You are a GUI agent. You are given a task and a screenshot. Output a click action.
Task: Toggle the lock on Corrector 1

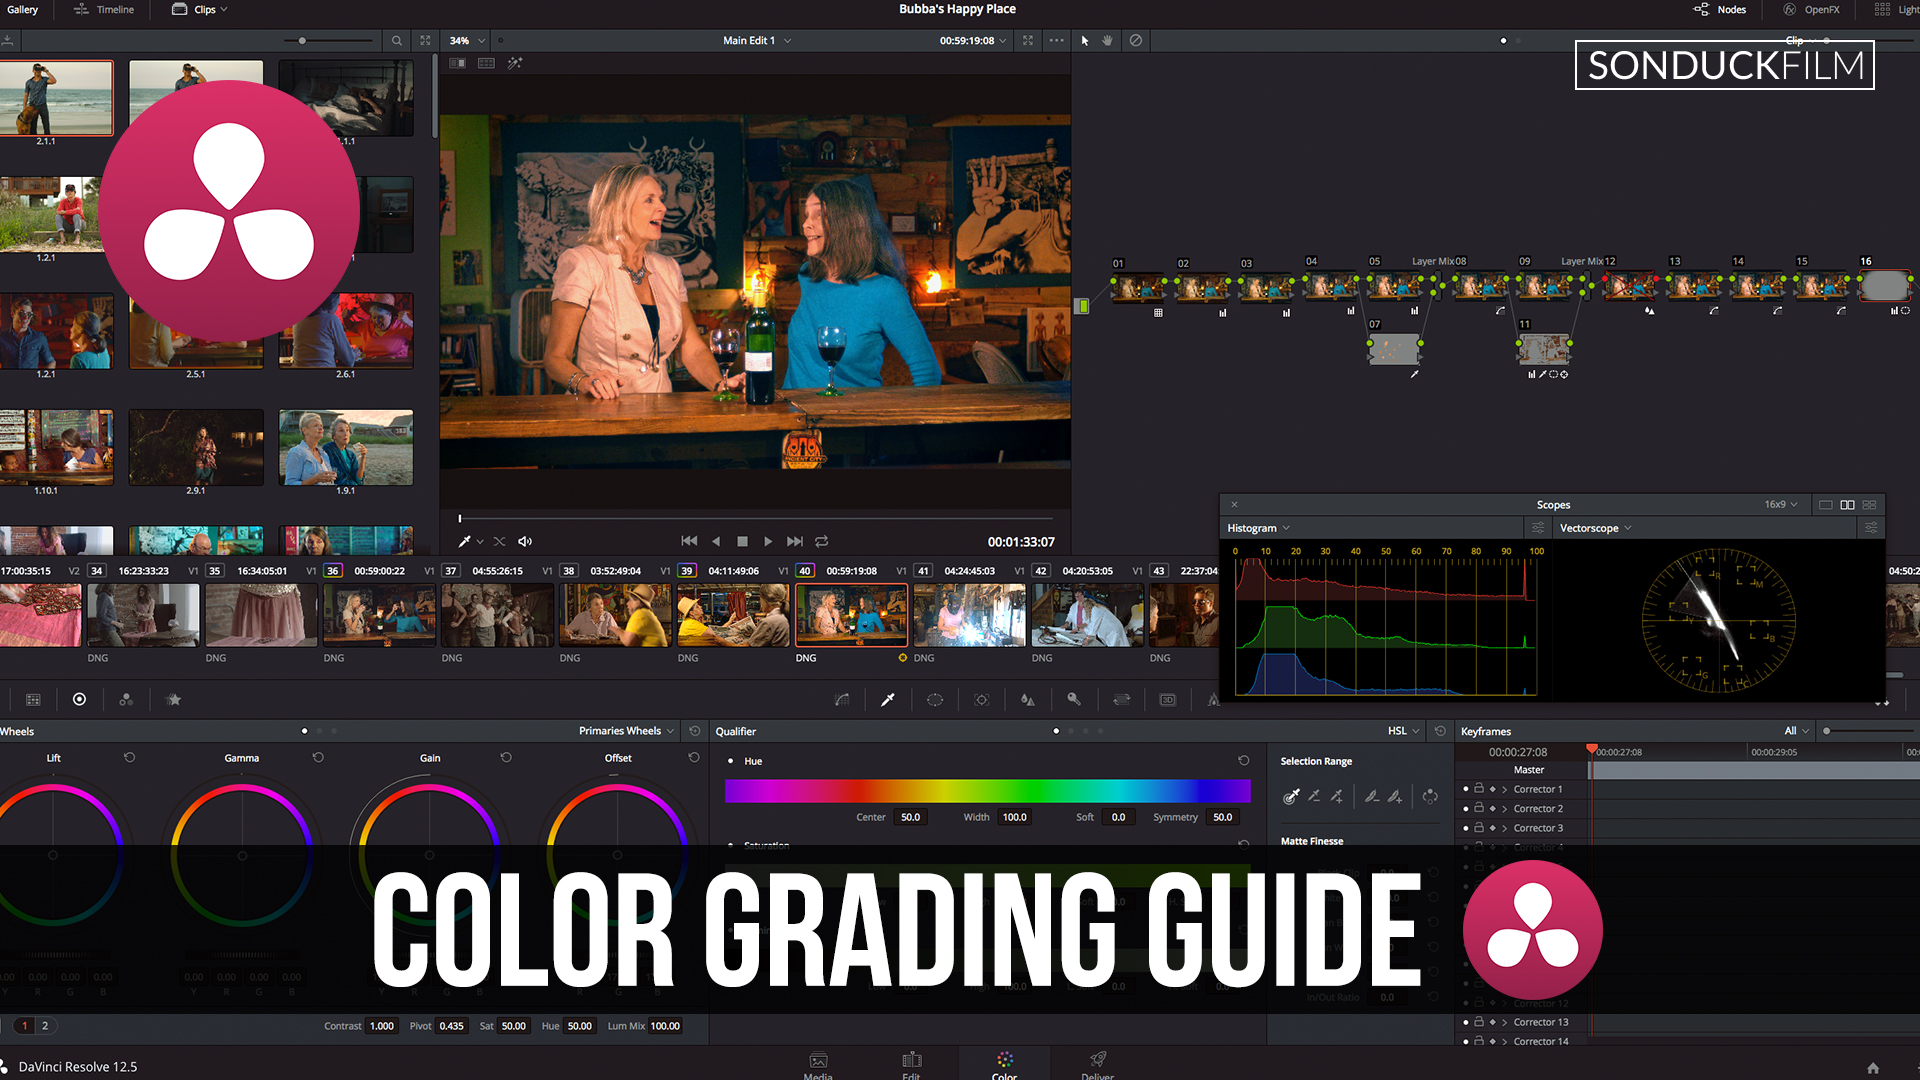point(1479,789)
